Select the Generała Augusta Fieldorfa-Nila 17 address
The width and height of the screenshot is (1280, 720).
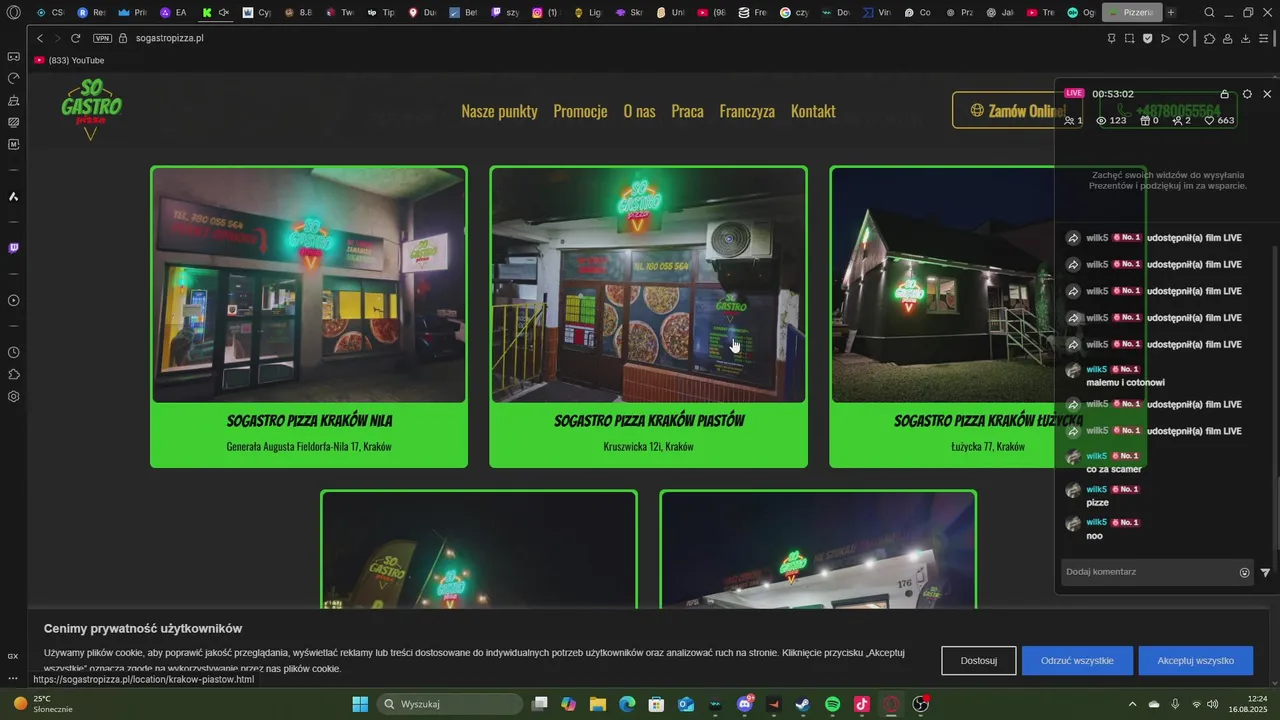309,447
